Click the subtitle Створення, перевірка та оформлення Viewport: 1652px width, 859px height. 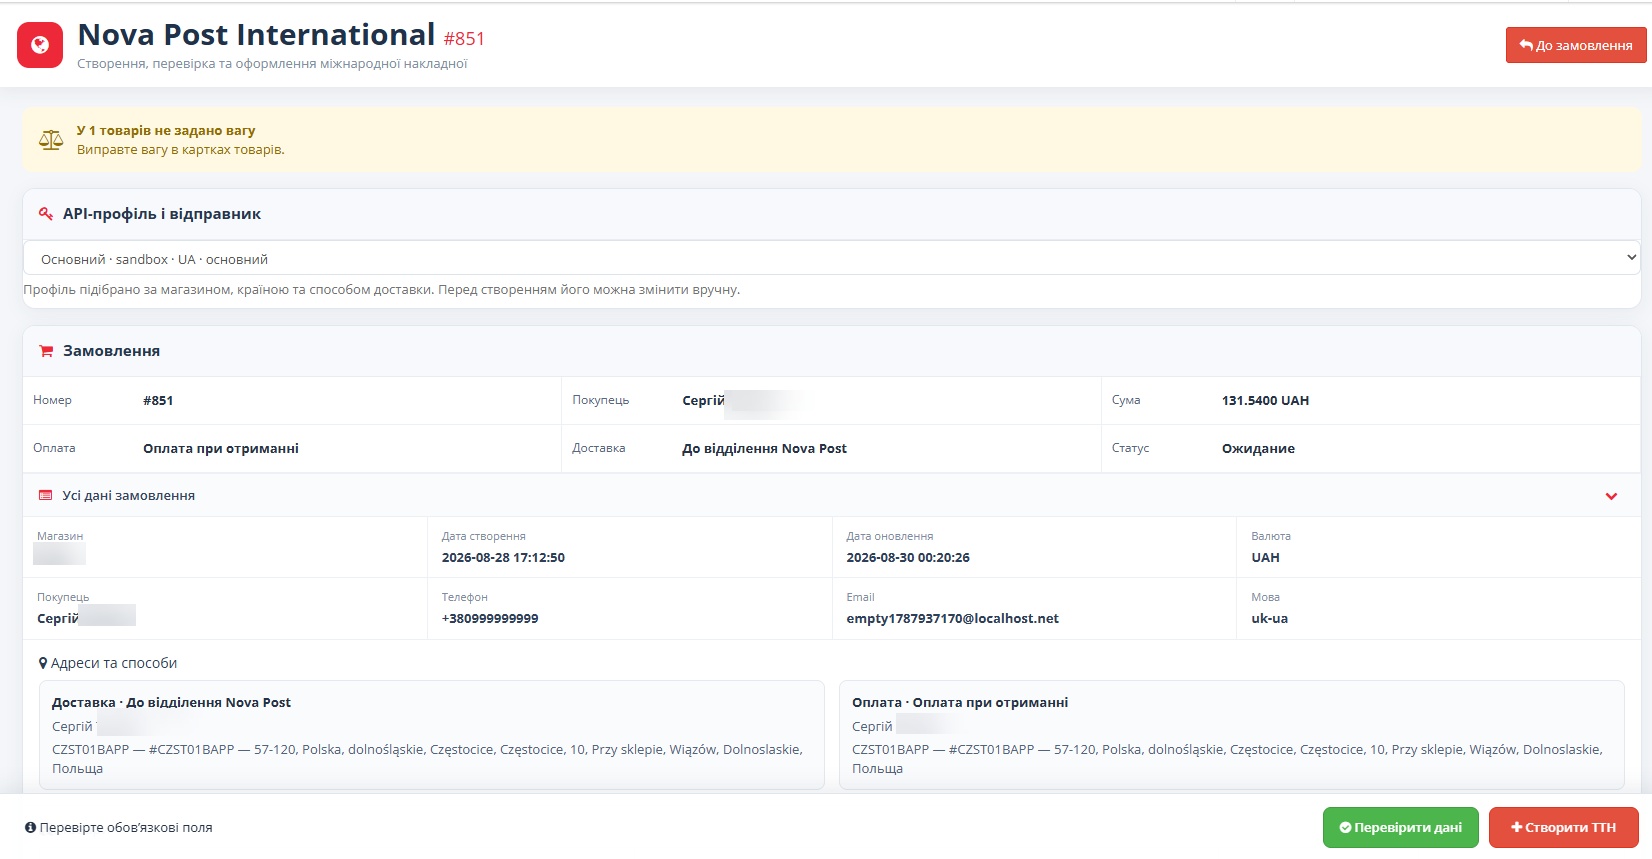272,64
